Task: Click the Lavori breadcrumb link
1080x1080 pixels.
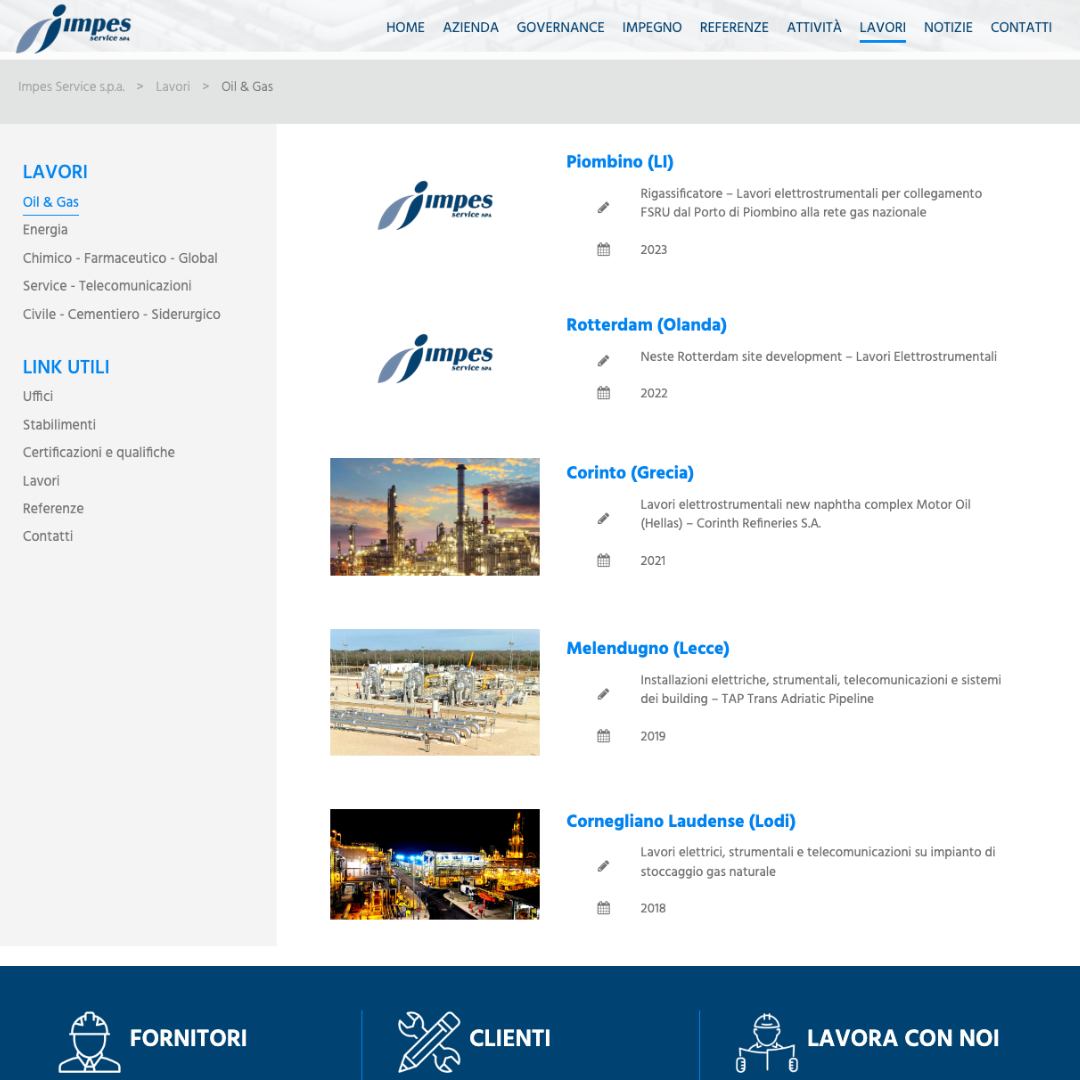Action: (173, 87)
